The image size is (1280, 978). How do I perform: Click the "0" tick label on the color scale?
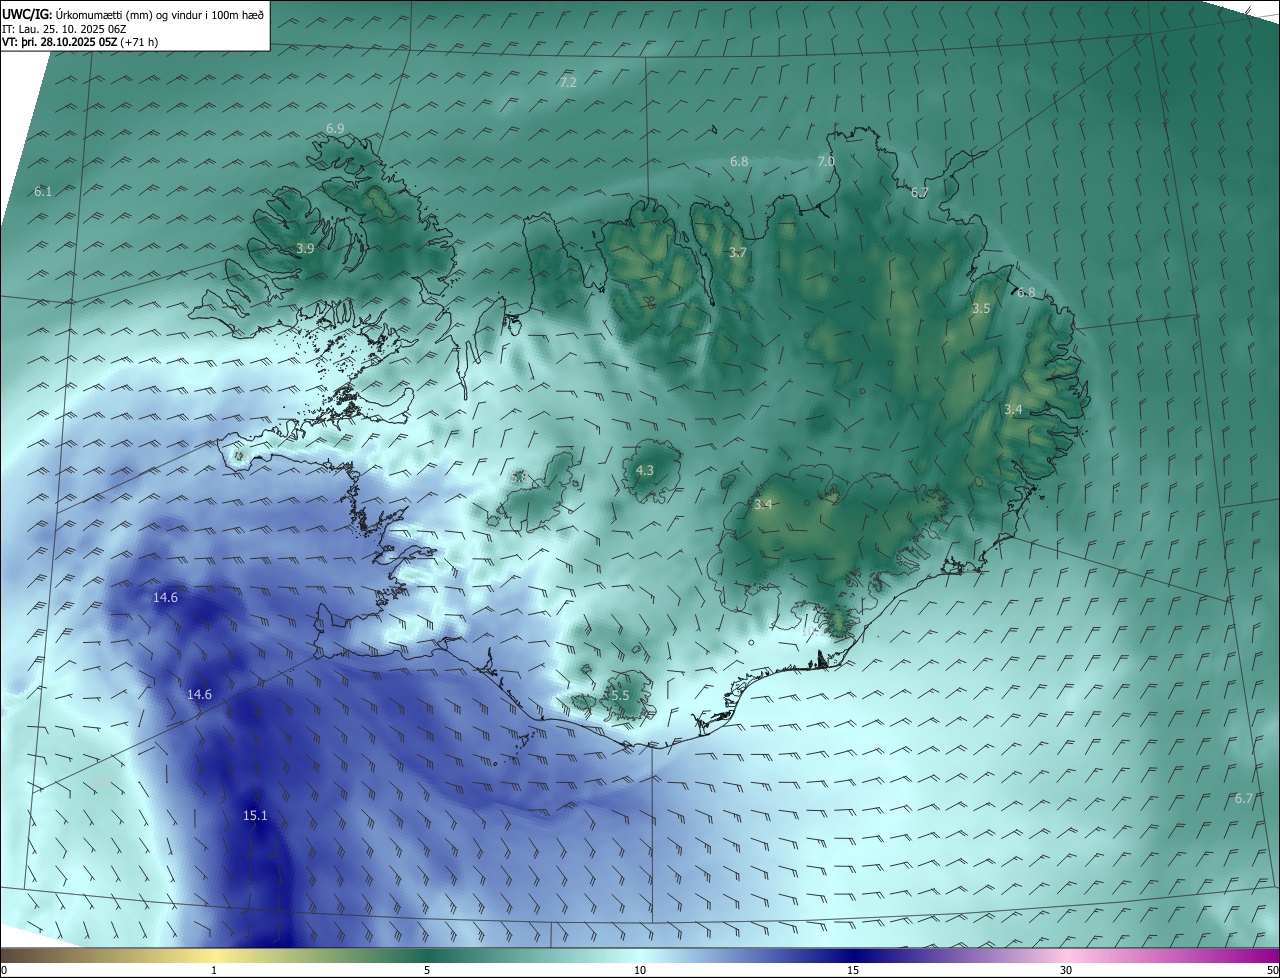(x=3, y=970)
